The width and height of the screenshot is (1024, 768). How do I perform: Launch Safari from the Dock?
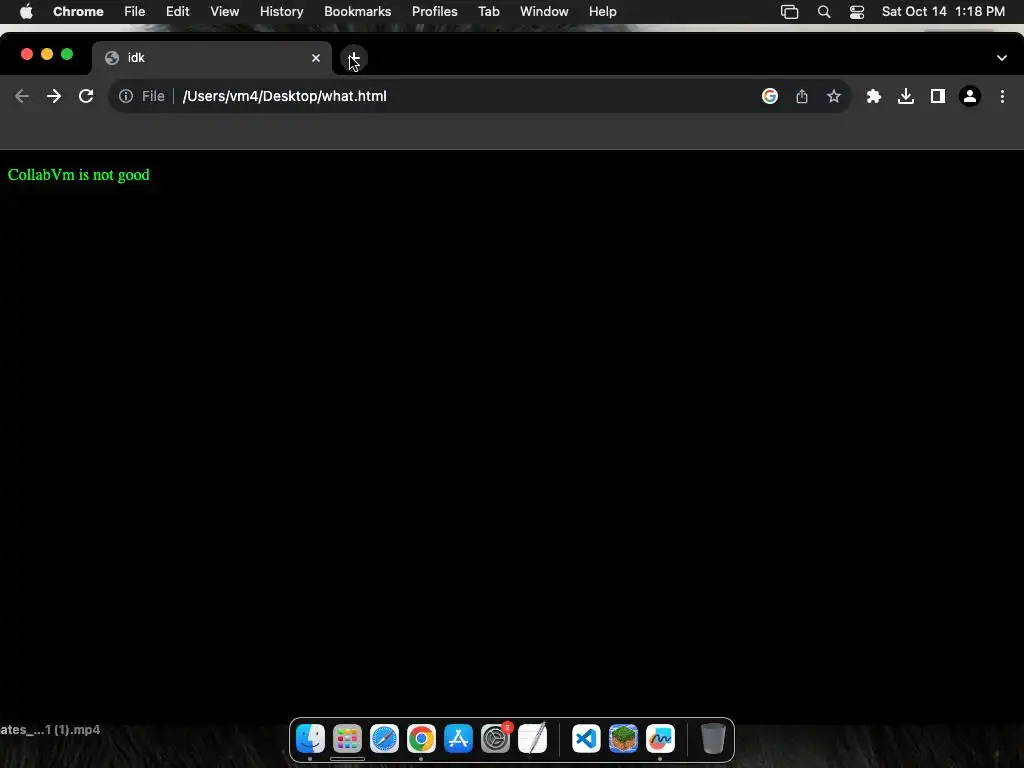coord(384,739)
